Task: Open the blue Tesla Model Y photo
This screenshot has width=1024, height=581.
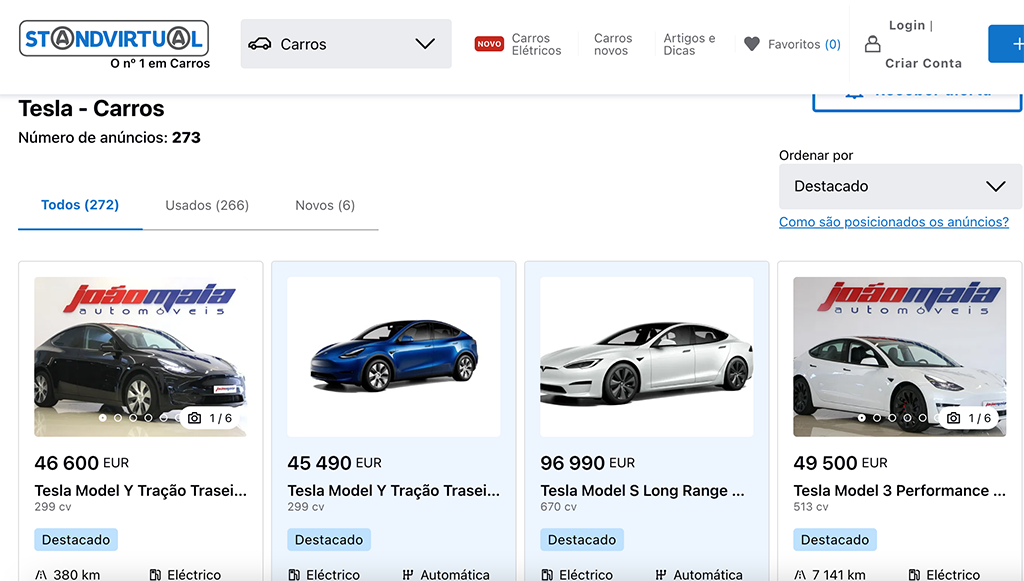Action: coord(394,356)
